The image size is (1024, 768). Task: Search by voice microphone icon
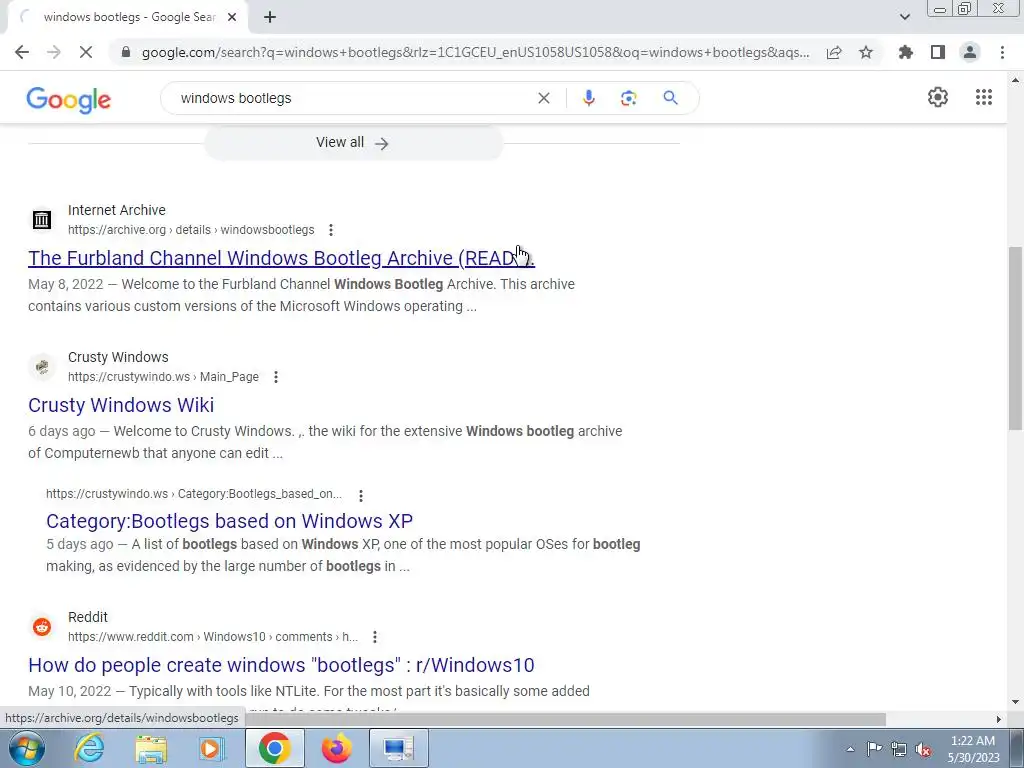[x=588, y=98]
